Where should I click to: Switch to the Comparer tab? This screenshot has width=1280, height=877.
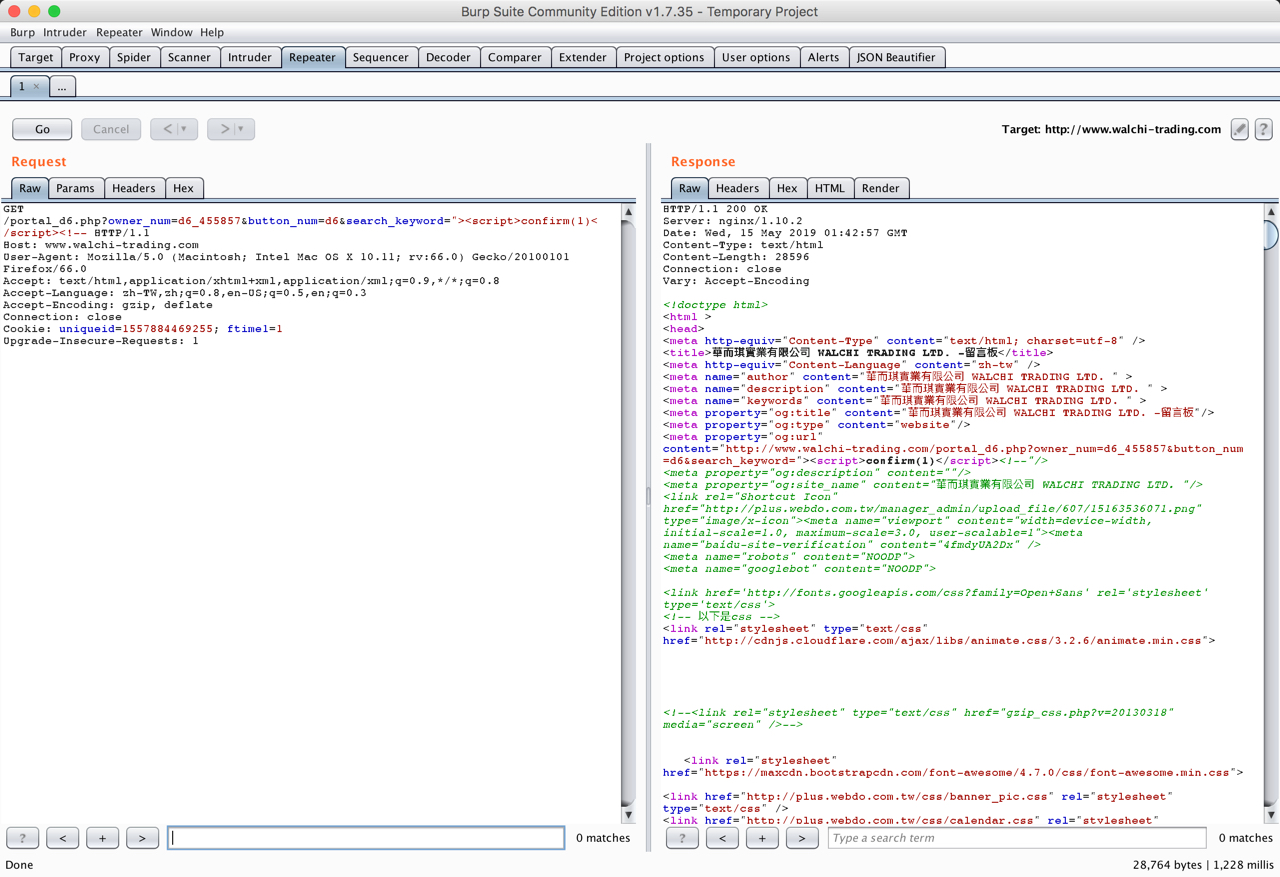[515, 57]
